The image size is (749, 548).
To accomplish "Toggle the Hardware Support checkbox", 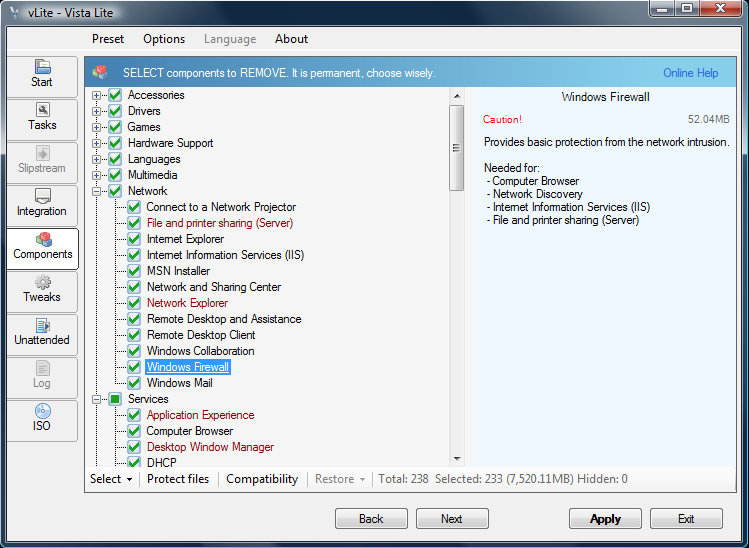I will point(115,143).
